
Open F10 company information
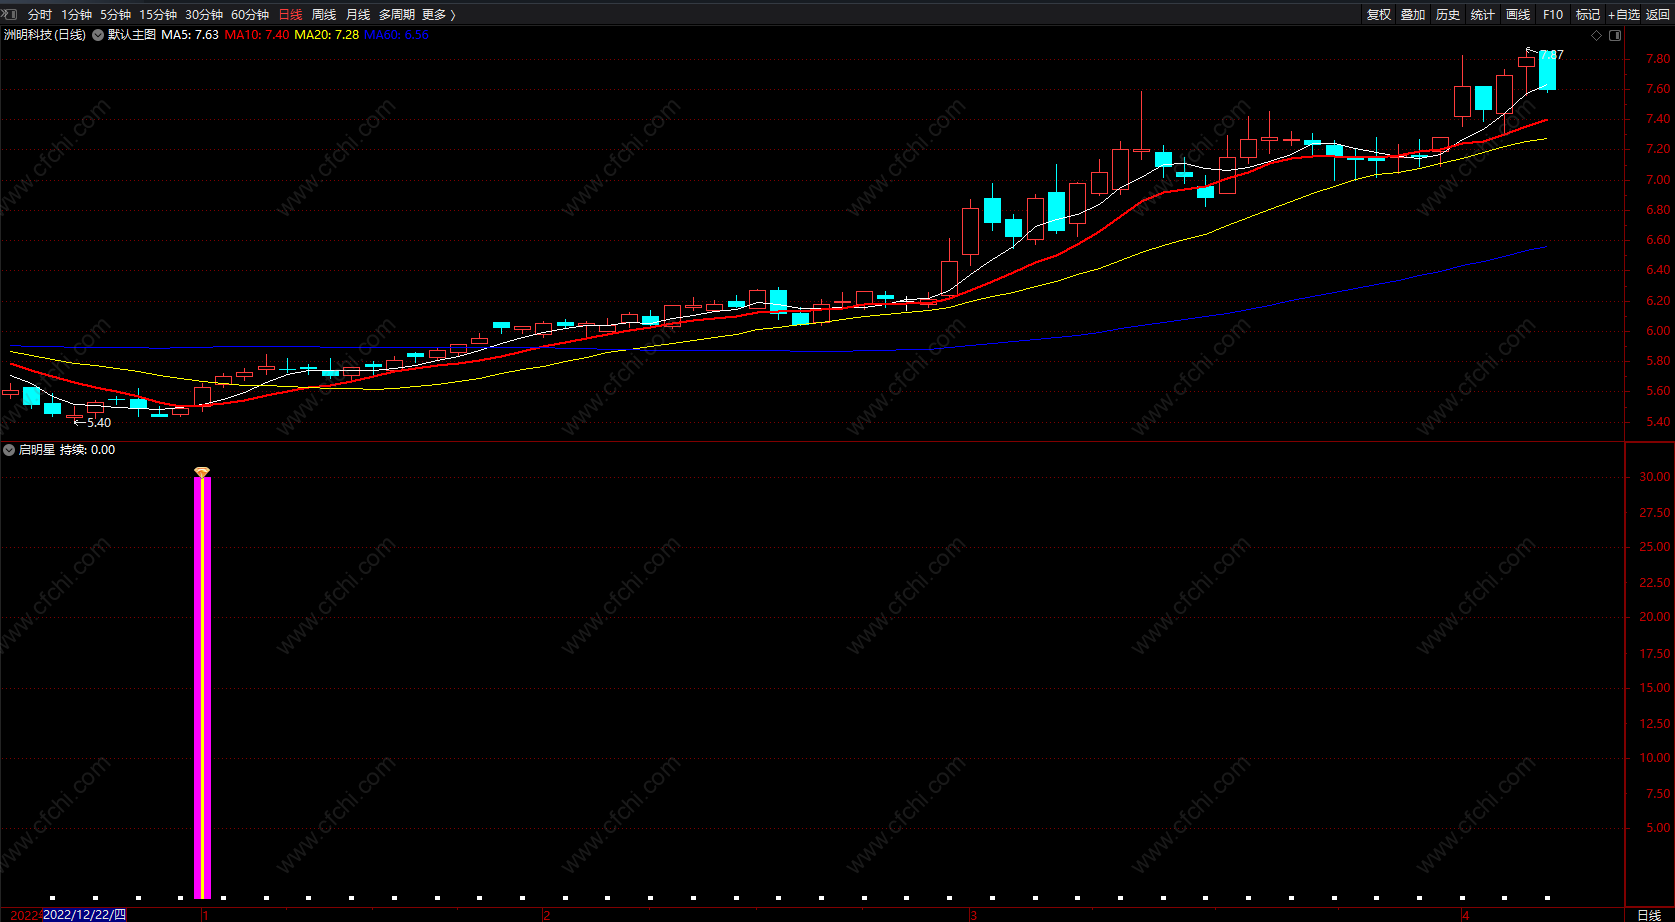click(x=1553, y=15)
